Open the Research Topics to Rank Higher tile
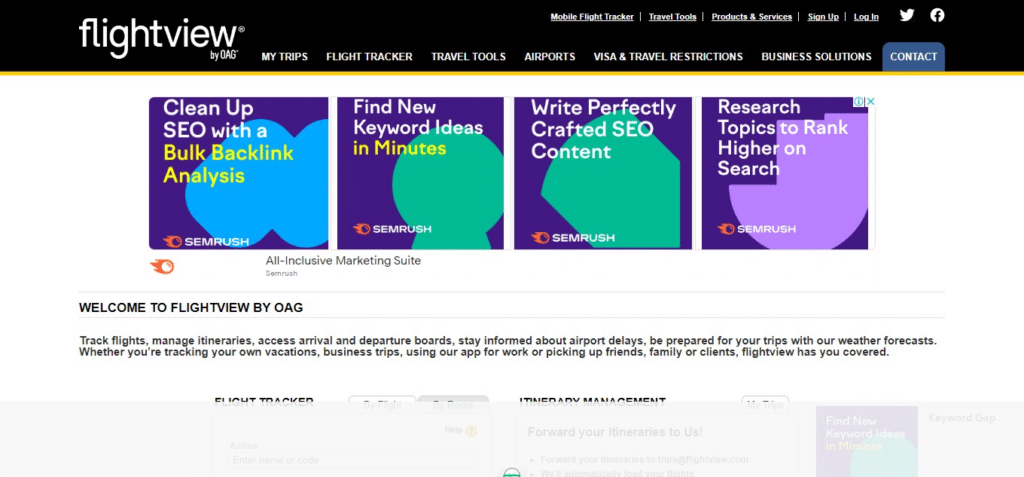 [785, 173]
